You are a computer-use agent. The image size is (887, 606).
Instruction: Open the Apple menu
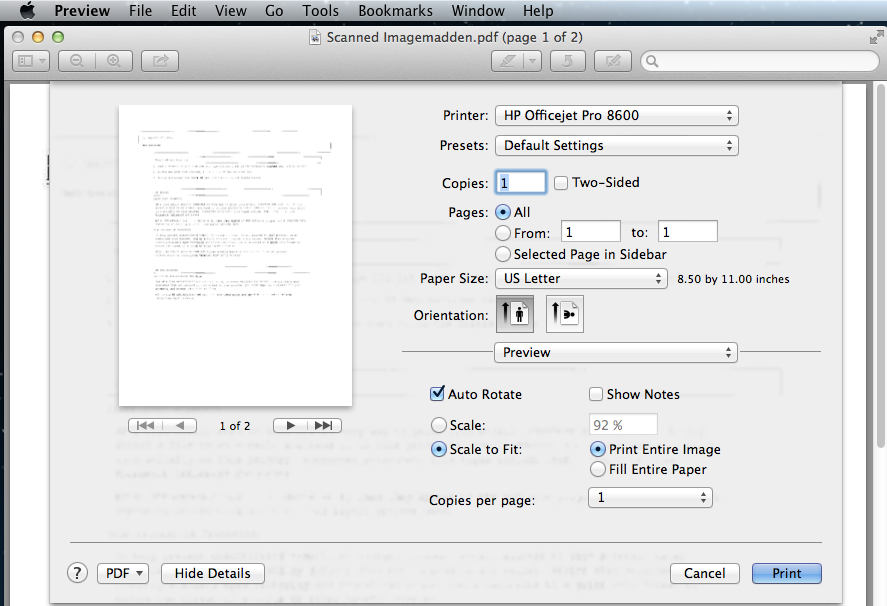[27, 11]
